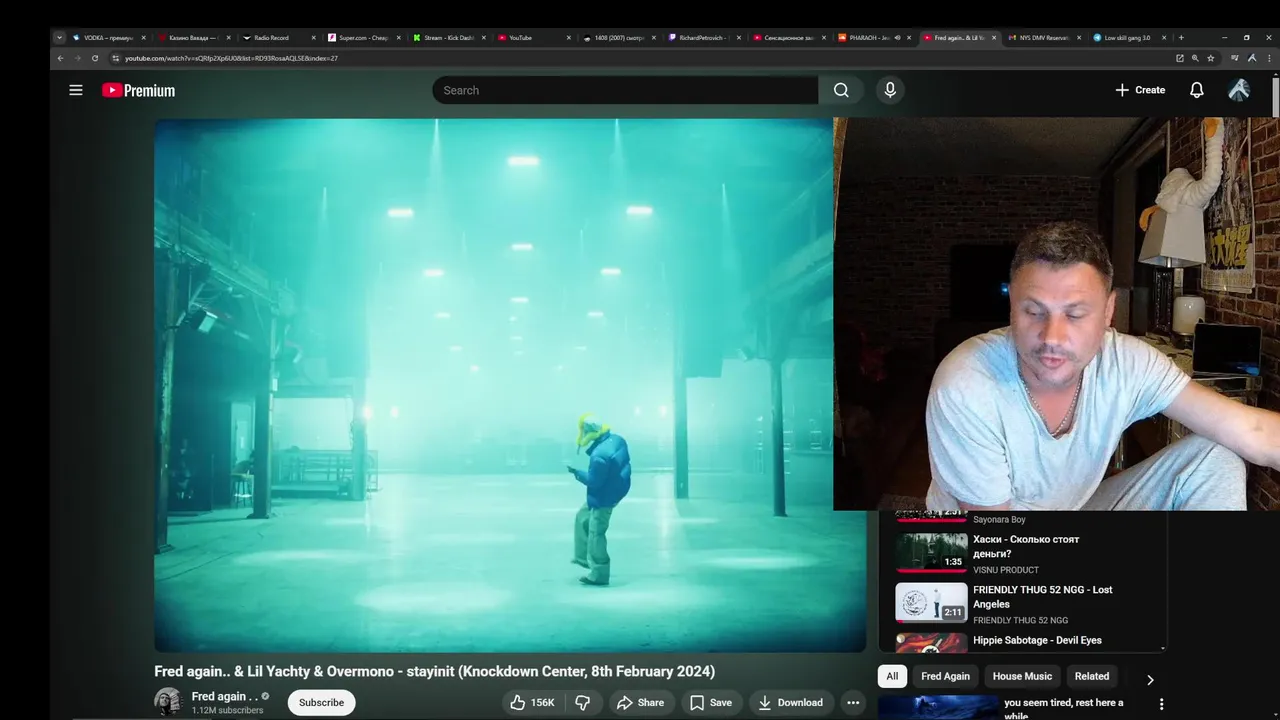Focus the YouTube search field

(x=626, y=90)
